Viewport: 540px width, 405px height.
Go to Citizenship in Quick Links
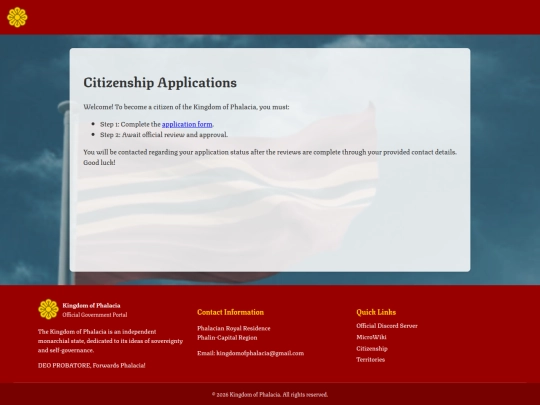[372, 349]
